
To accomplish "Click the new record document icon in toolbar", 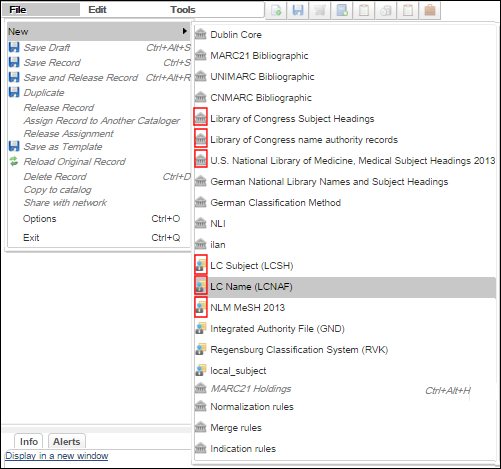I will (276, 10).
